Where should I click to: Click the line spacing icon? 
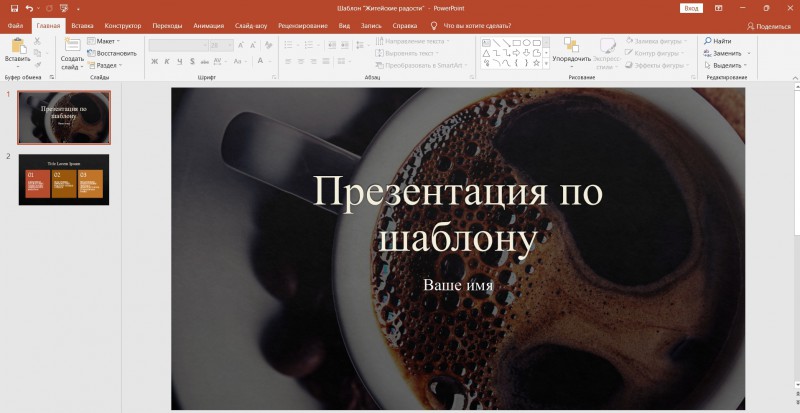[362, 45]
